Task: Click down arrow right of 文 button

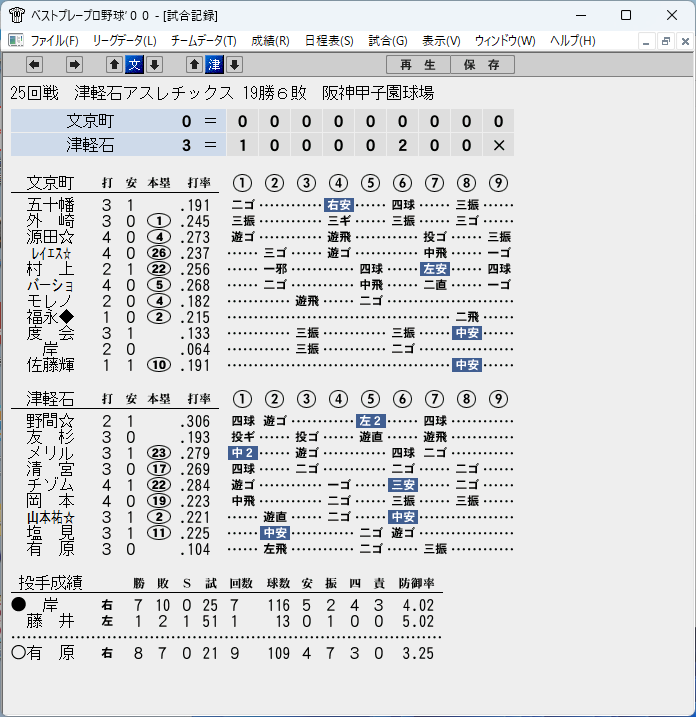Action: (155, 64)
